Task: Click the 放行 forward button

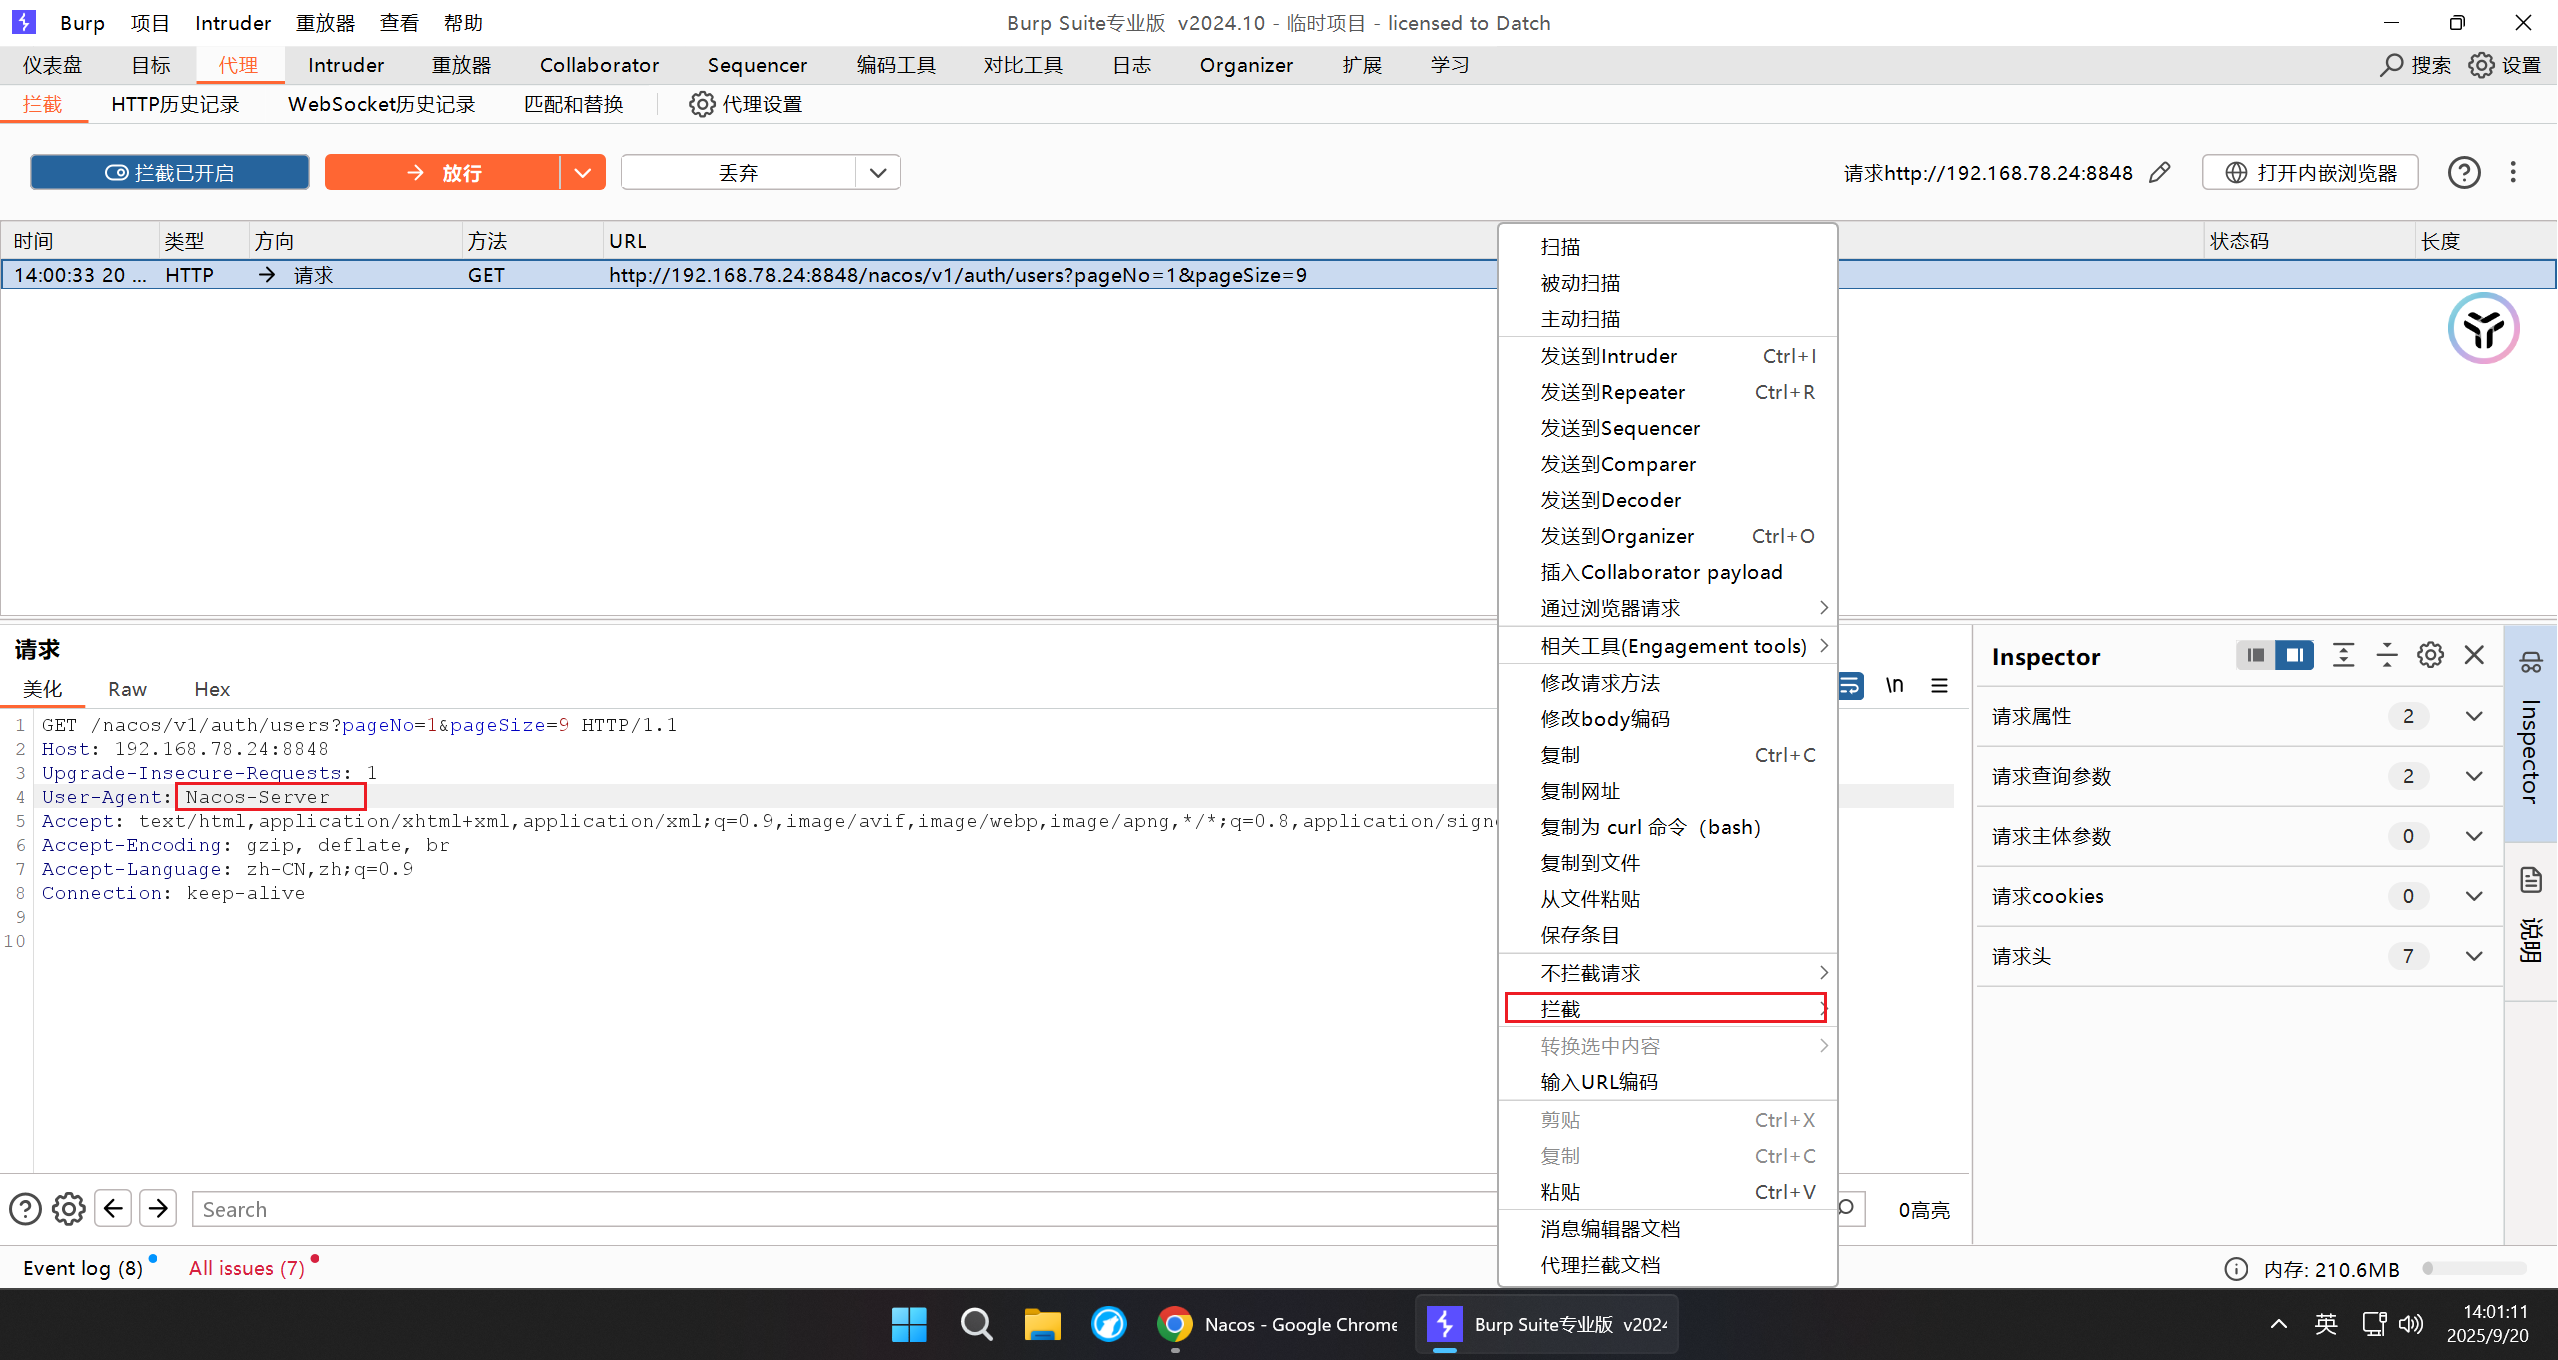Action: (x=442, y=172)
